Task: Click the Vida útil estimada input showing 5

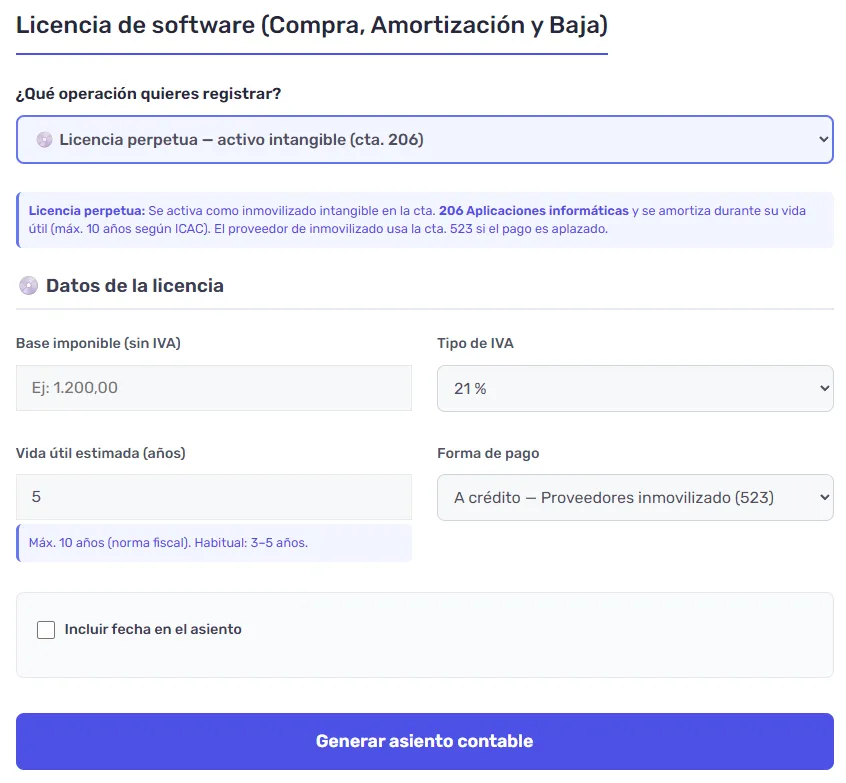Action: (x=213, y=497)
